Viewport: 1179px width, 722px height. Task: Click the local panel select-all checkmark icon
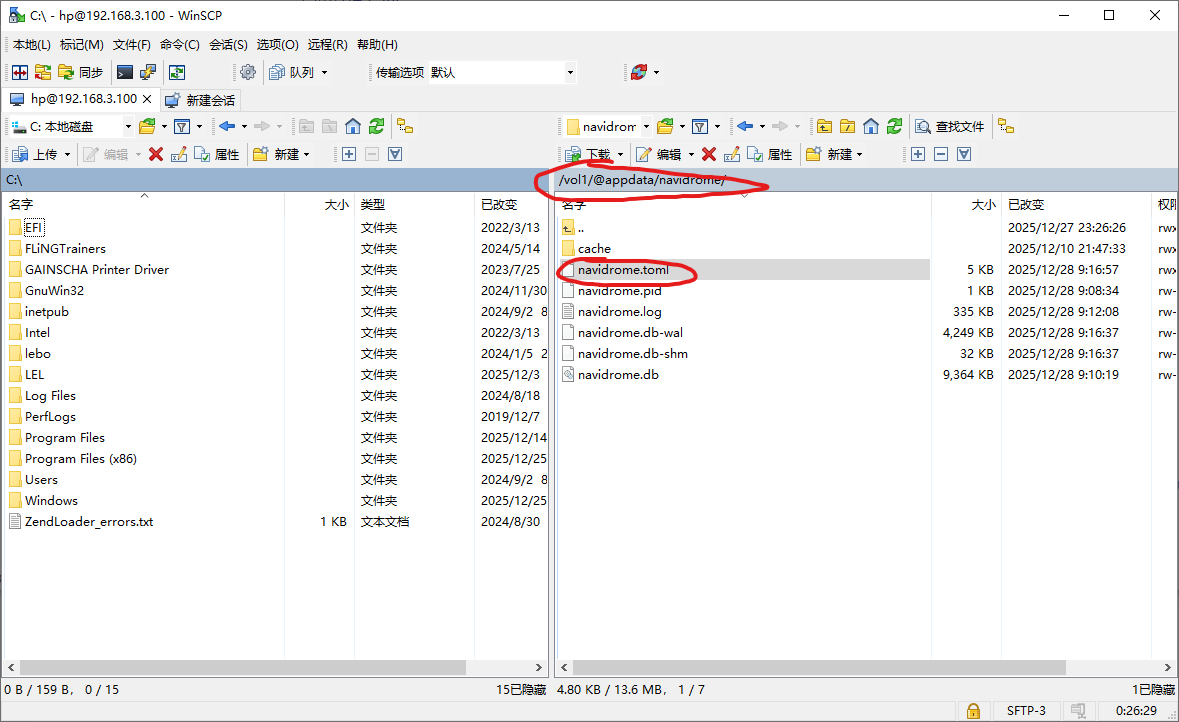coord(396,154)
